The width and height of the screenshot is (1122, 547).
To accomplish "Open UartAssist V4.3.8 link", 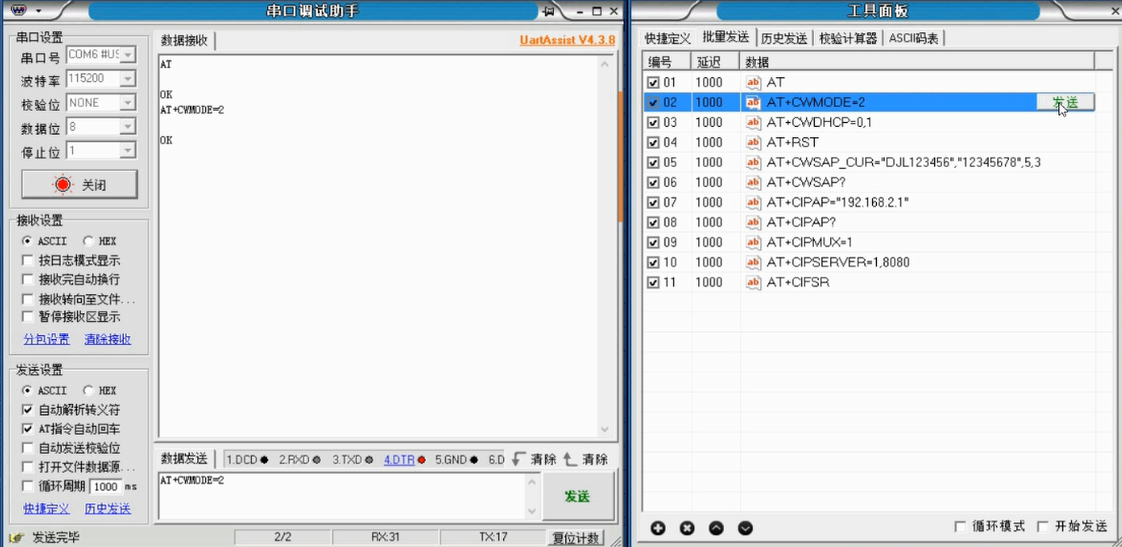I will [567, 40].
